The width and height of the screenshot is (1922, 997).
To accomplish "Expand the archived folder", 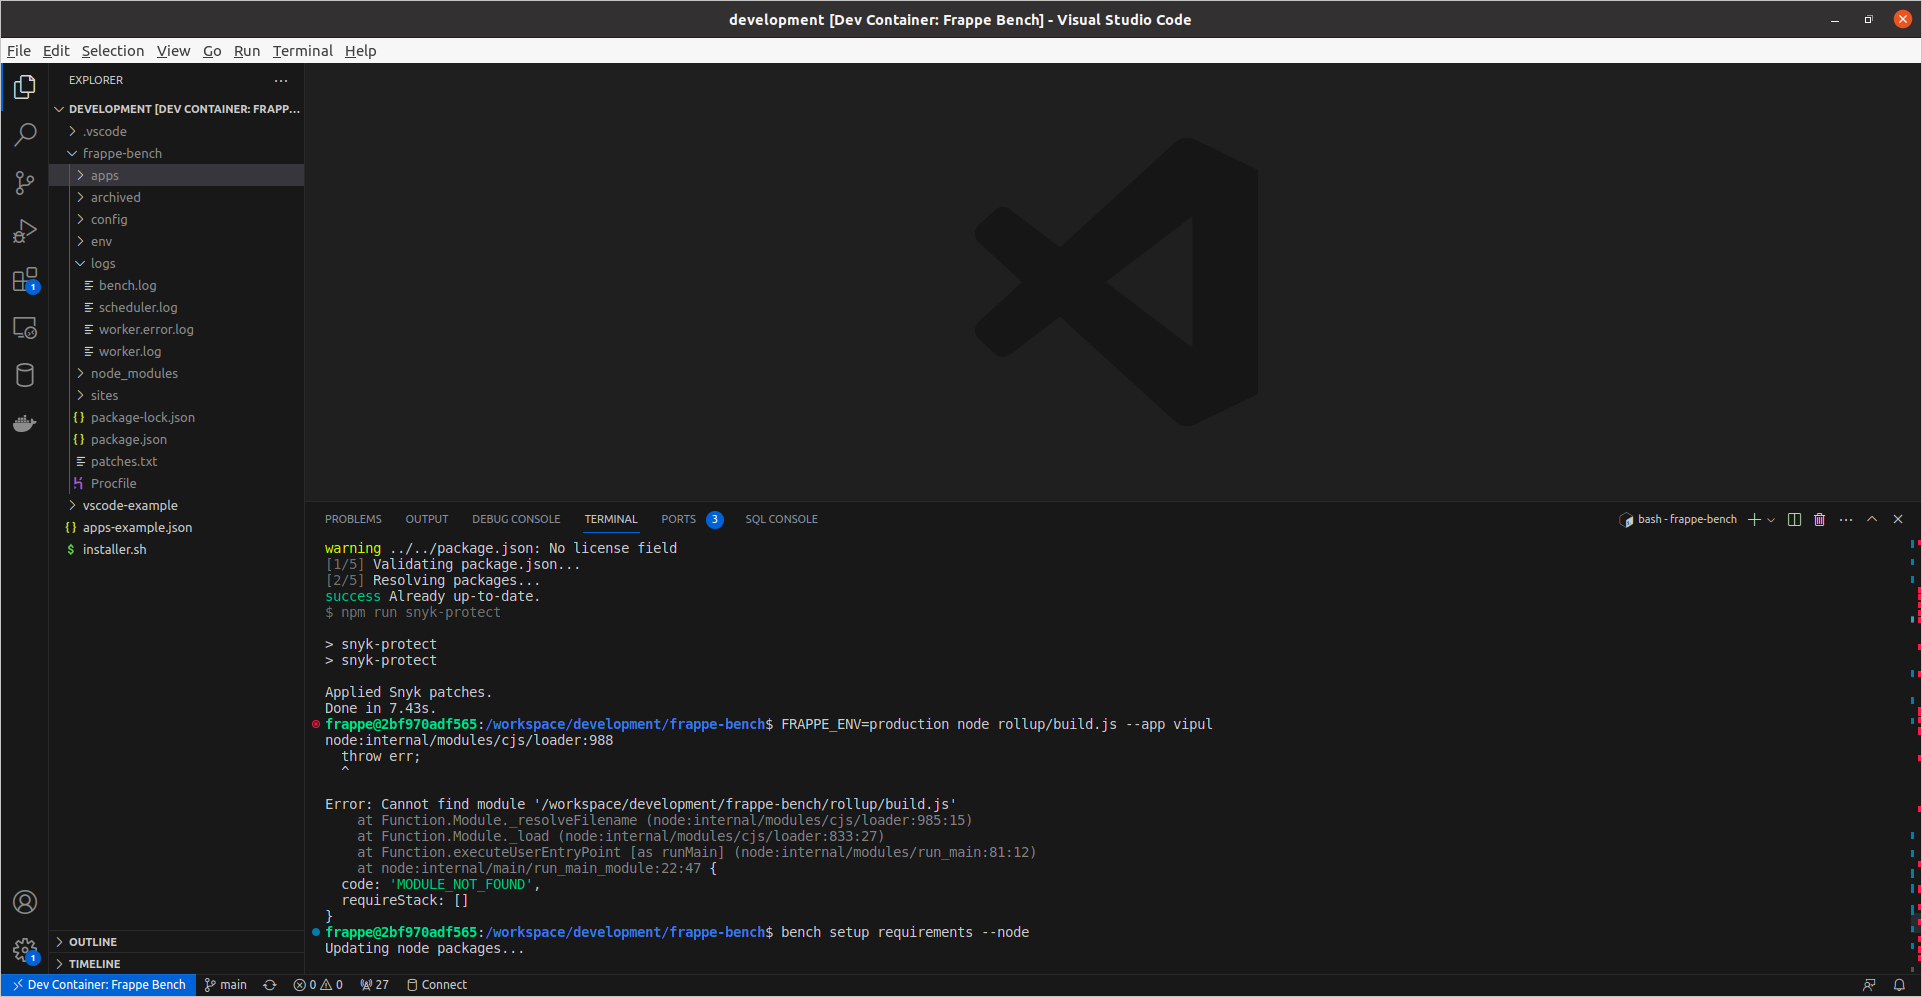I will [x=177, y=197].
